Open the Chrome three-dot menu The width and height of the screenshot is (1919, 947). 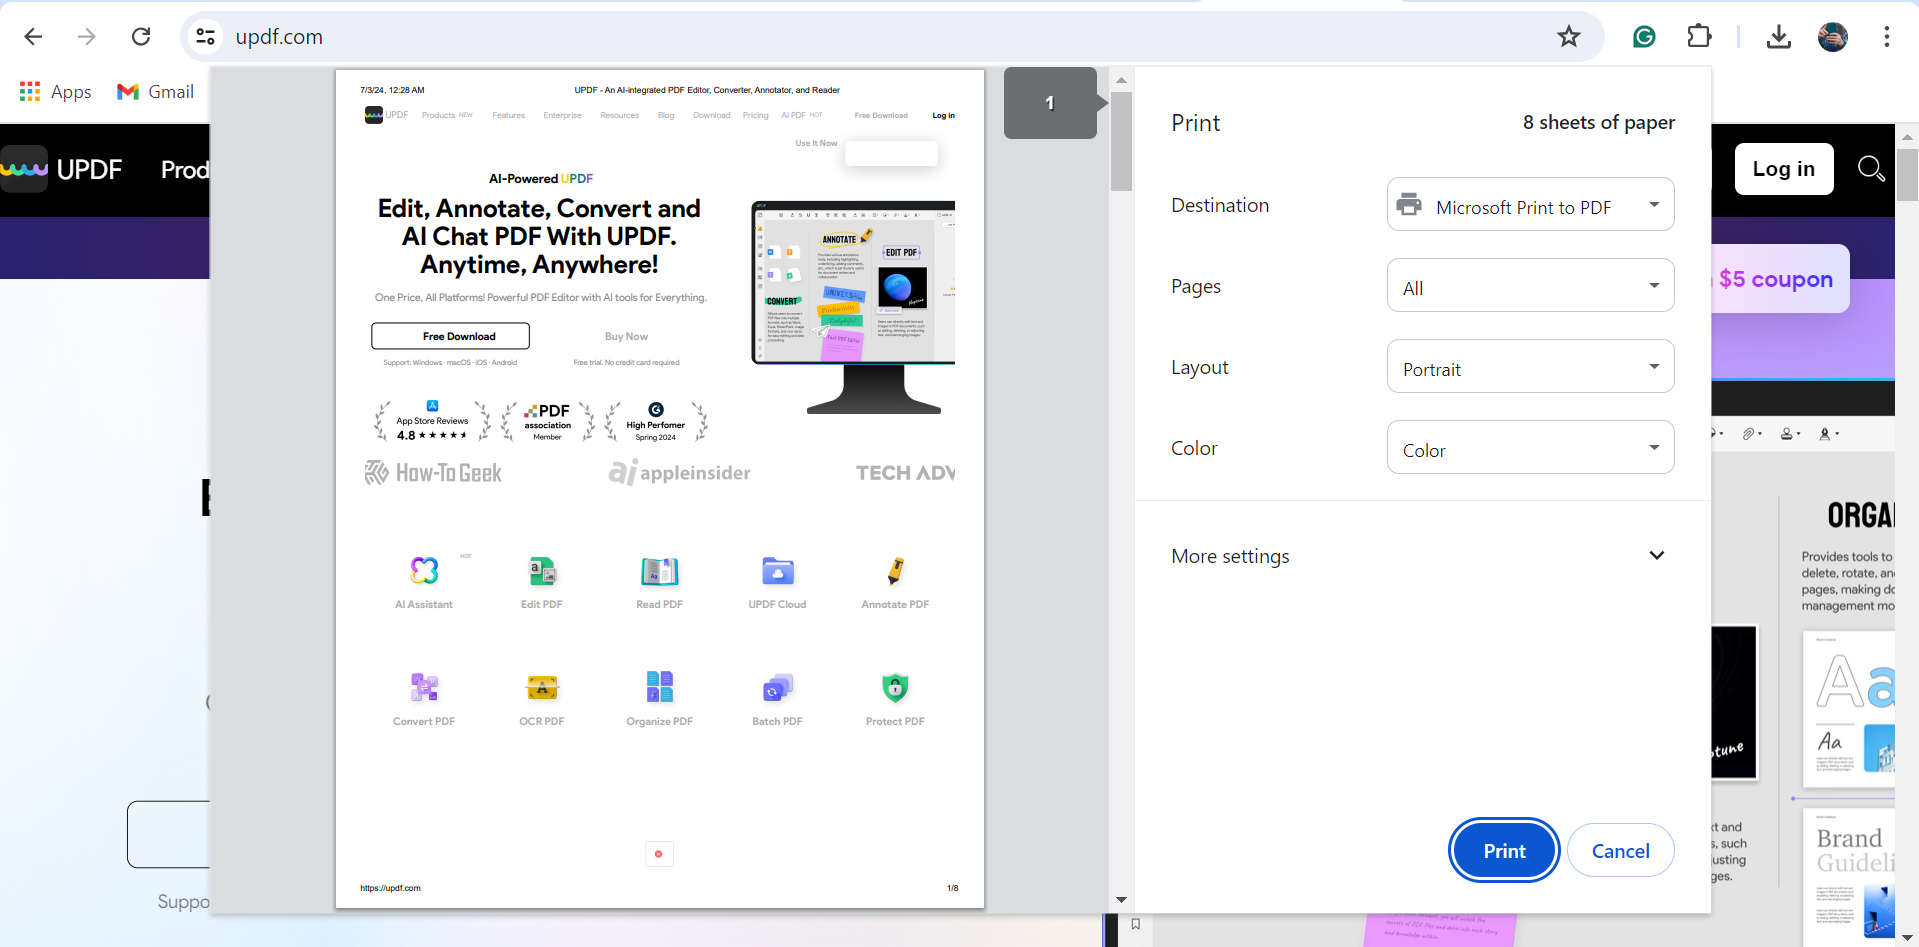click(1887, 37)
